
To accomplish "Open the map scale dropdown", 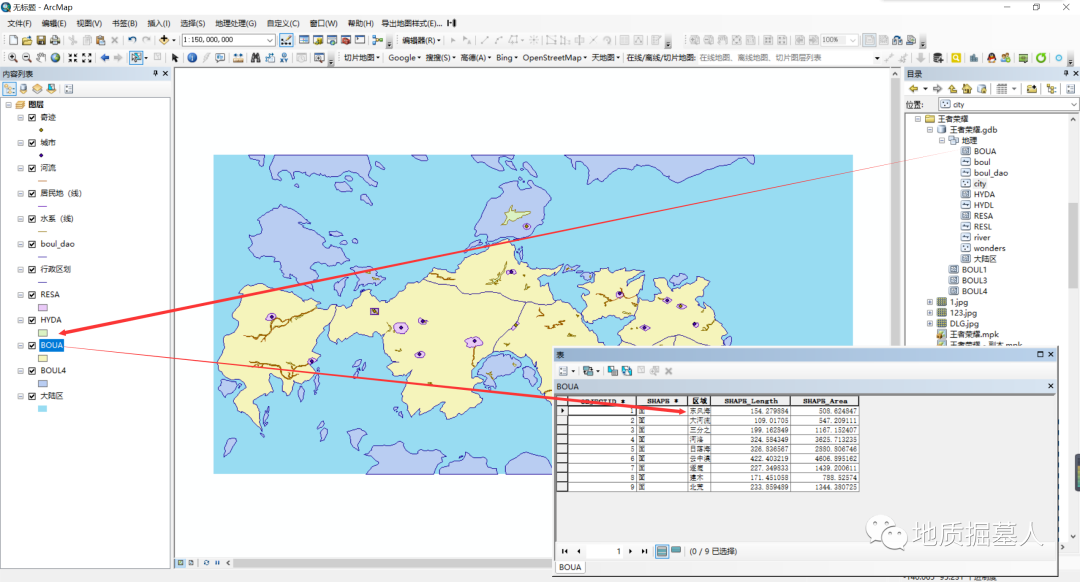I will [270, 40].
